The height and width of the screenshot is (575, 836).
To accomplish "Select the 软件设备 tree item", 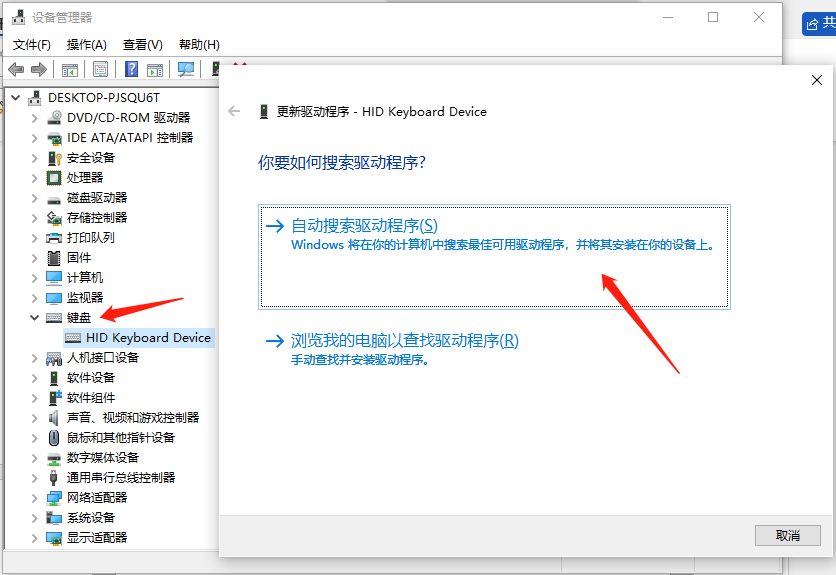I will (x=91, y=378).
